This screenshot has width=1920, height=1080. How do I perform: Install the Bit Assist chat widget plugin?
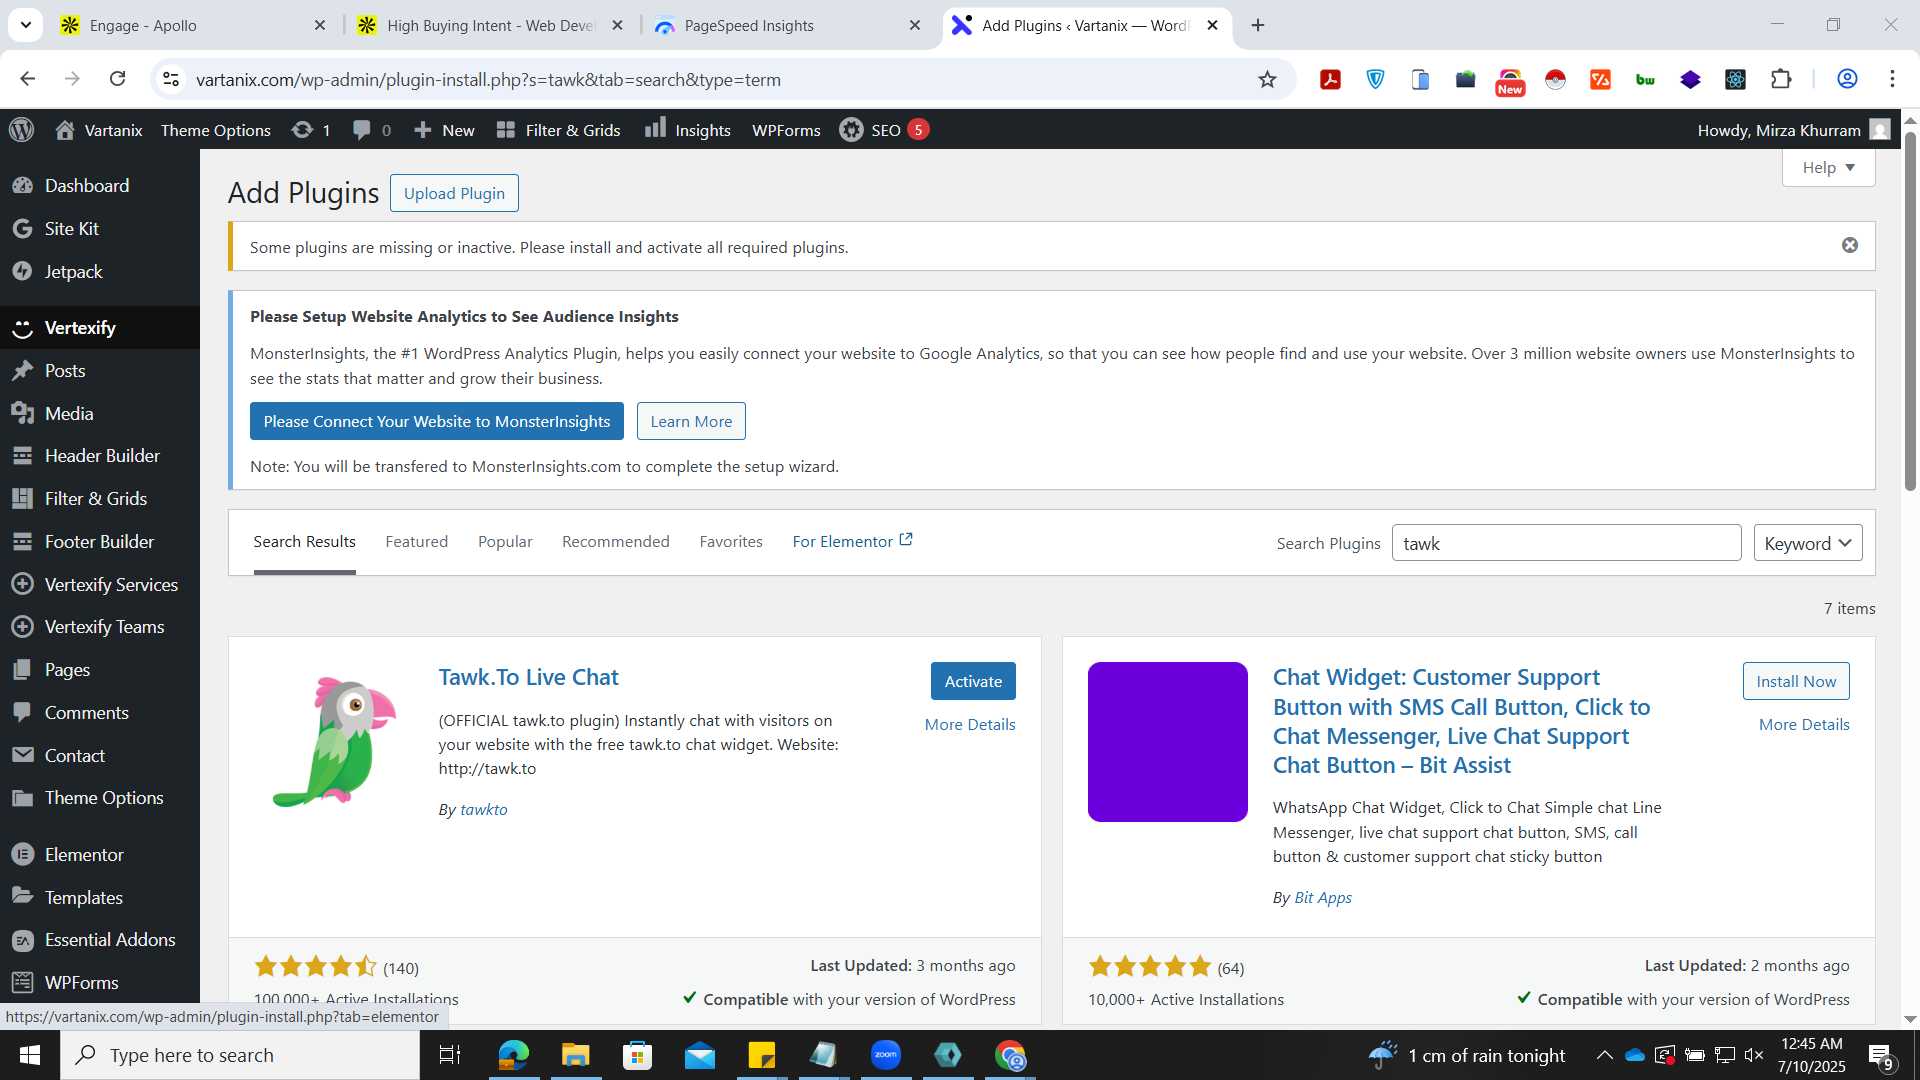1796,681
